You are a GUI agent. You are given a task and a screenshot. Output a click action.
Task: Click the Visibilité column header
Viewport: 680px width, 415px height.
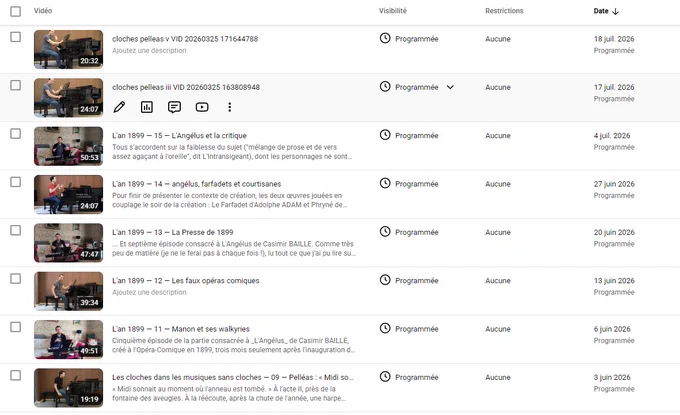(393, 11)
